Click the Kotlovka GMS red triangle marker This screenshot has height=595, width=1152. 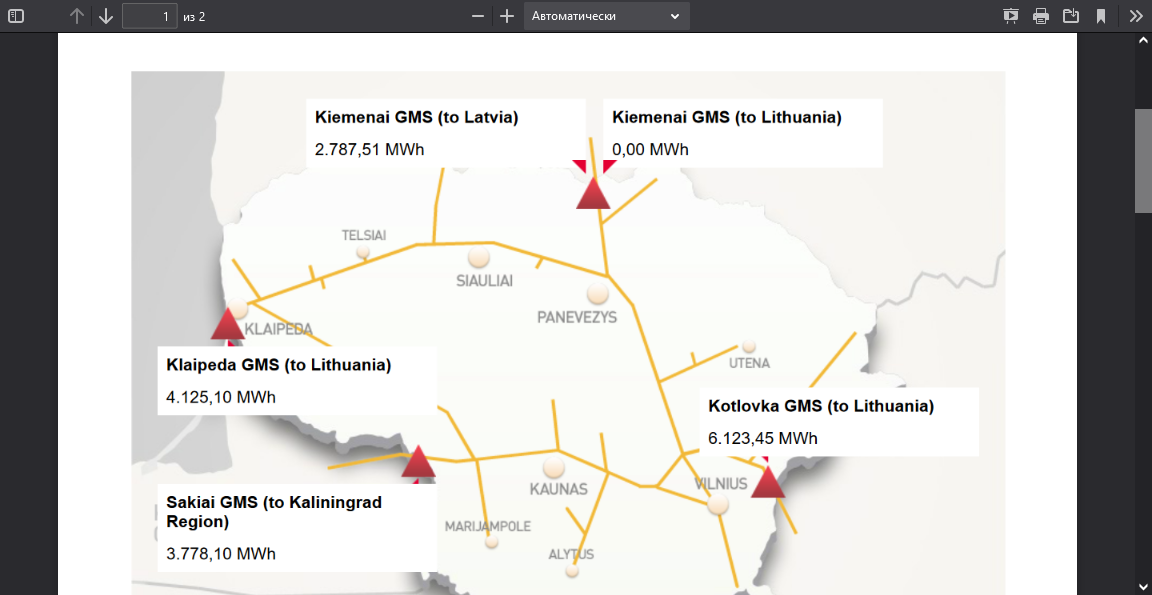coord(768,483)
